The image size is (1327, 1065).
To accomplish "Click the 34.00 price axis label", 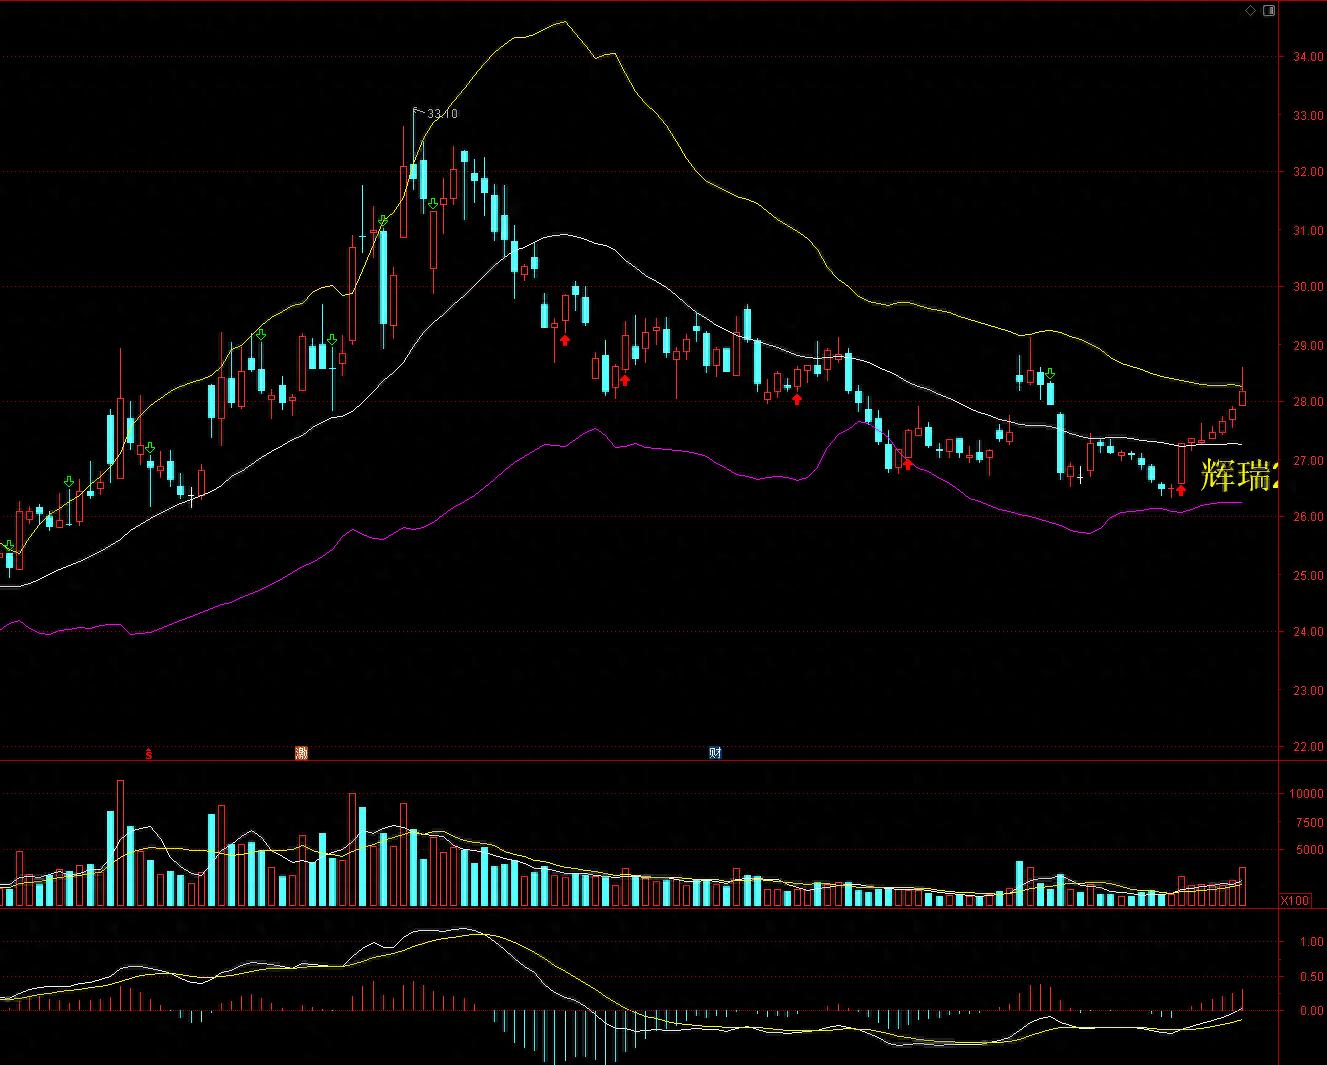I will (1307, 57).
